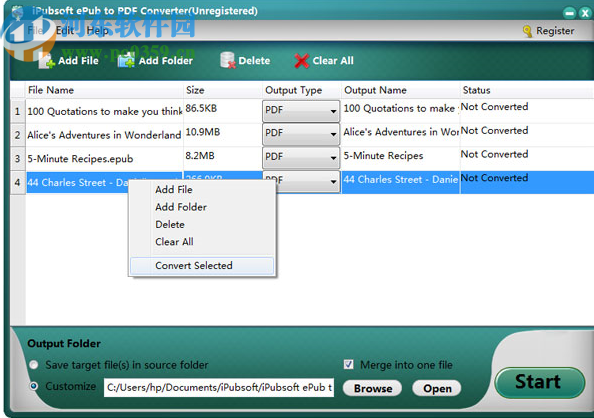Click the Add Folder toolbar icon
The image size is (594, 418).
pyautogui.click(x=126, y=61)
